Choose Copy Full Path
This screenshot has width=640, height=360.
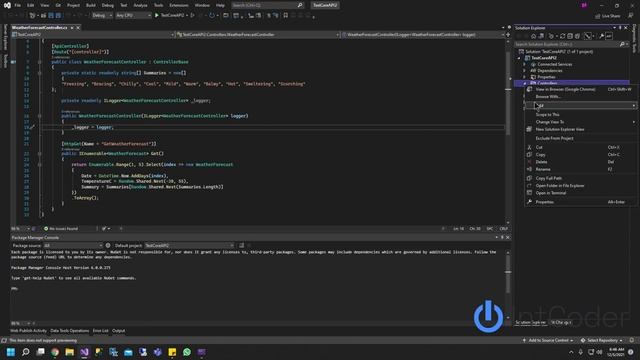(x=581, y=178)
